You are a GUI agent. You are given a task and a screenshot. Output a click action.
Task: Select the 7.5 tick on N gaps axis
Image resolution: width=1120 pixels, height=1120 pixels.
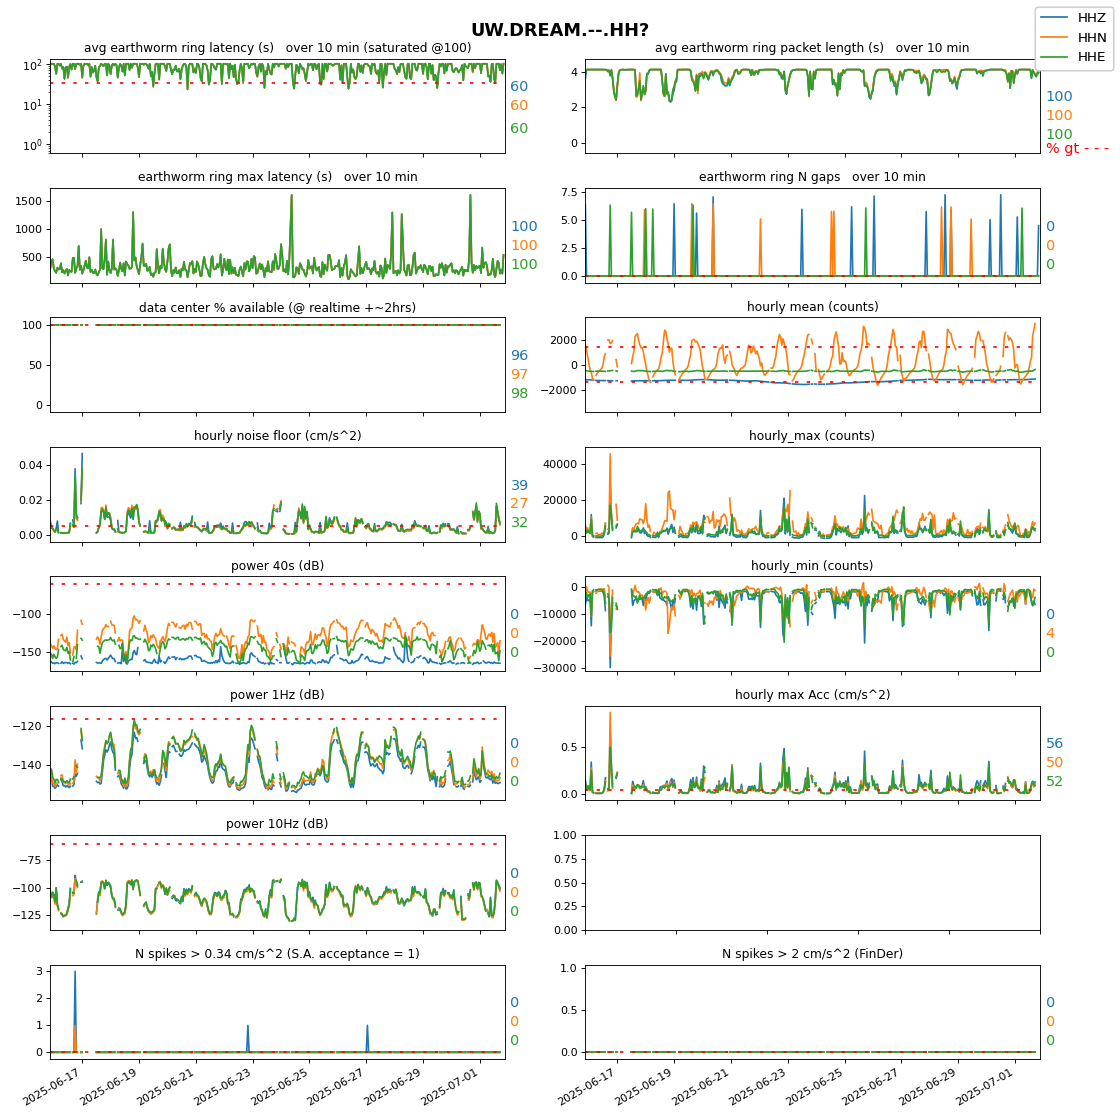pyautogui.click(x=569, y=192)
